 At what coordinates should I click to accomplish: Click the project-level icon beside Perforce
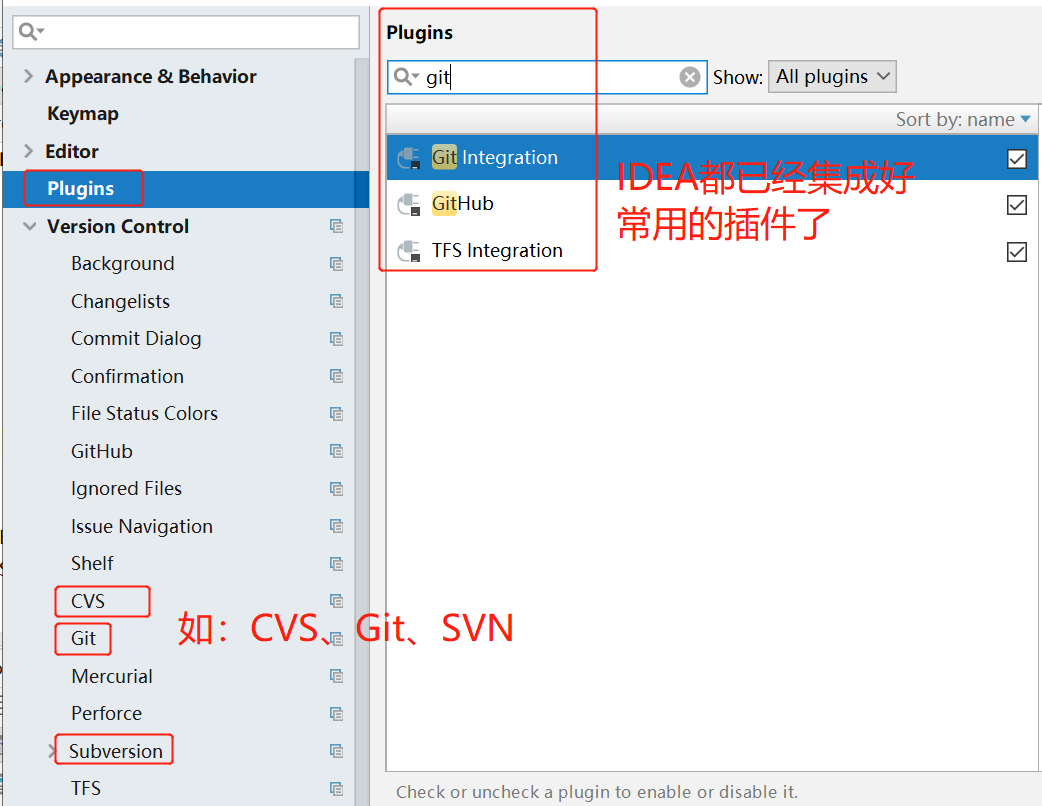click(336, 714)
